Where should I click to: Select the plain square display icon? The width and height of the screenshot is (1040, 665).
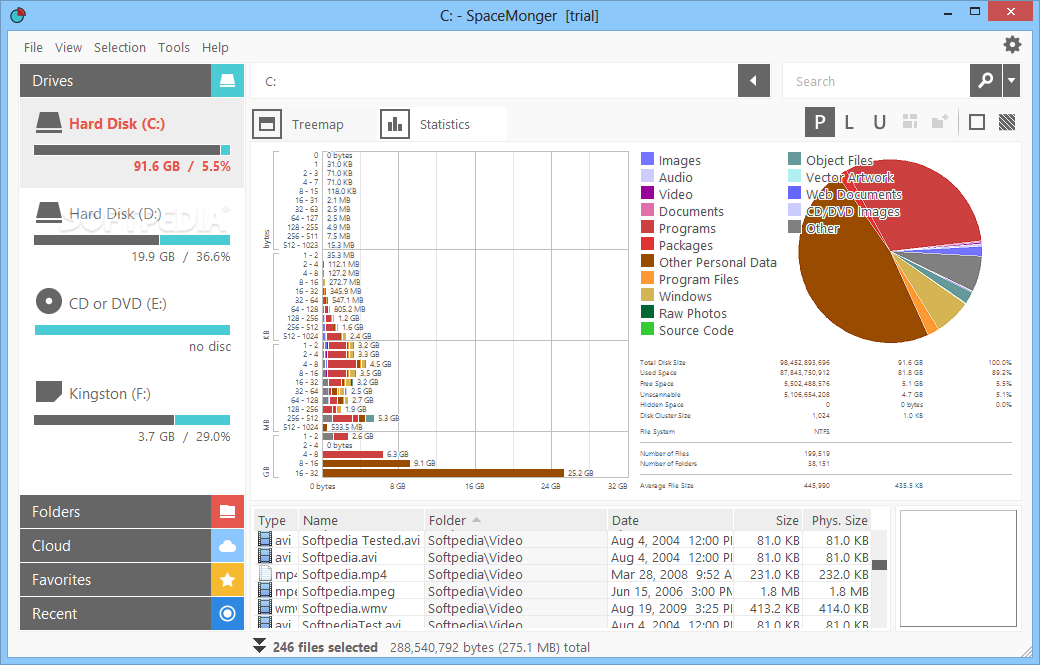pos(977,122)
